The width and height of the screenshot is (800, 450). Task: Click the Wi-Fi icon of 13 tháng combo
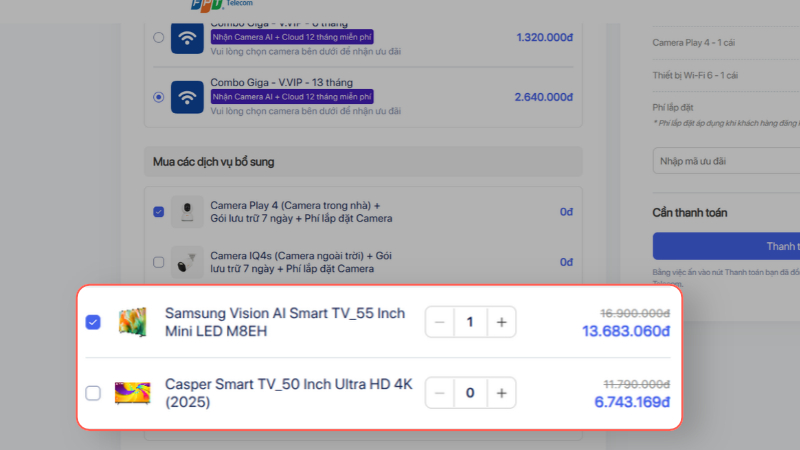point(187,97)
